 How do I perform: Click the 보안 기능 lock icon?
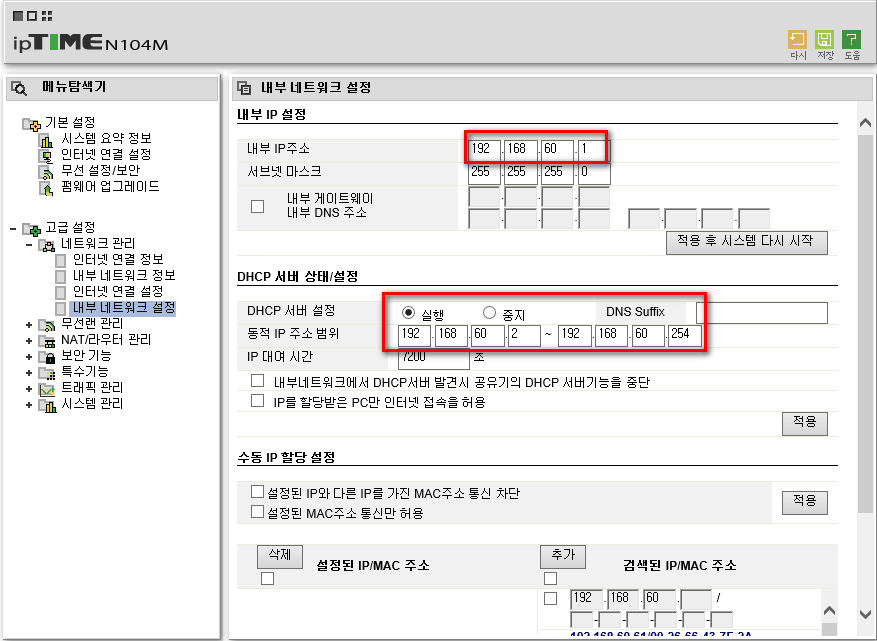[47, 357]
